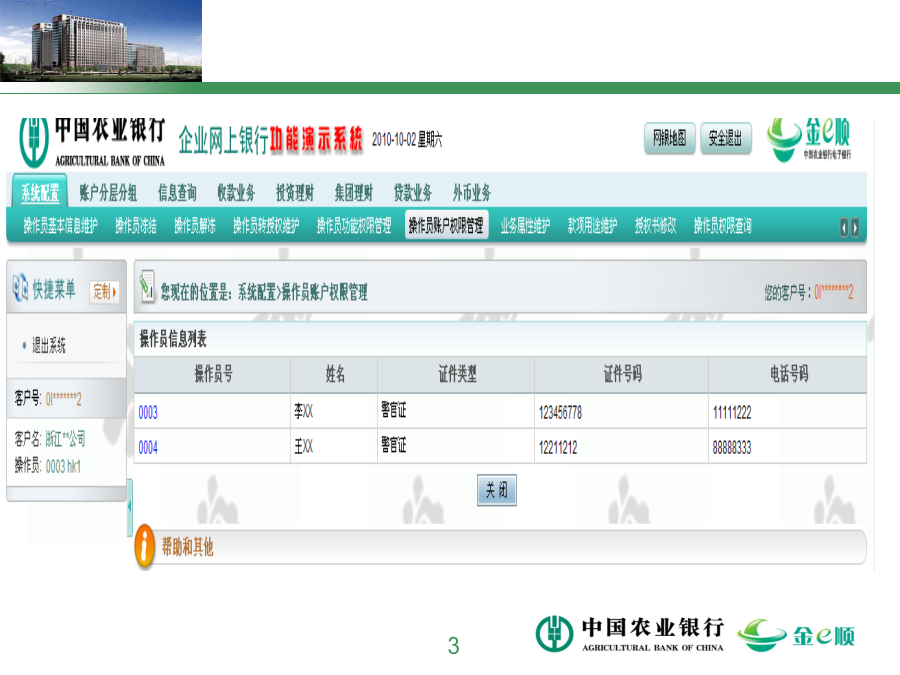The height and width of the screenshot is (675, 900).
Task: Click the 电话号码 column header
Action: 789,374
